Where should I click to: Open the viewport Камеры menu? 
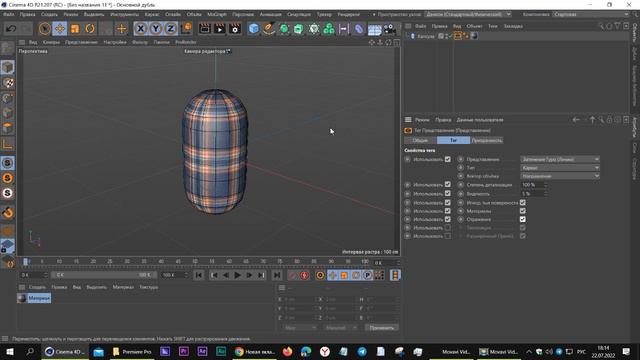51,42
